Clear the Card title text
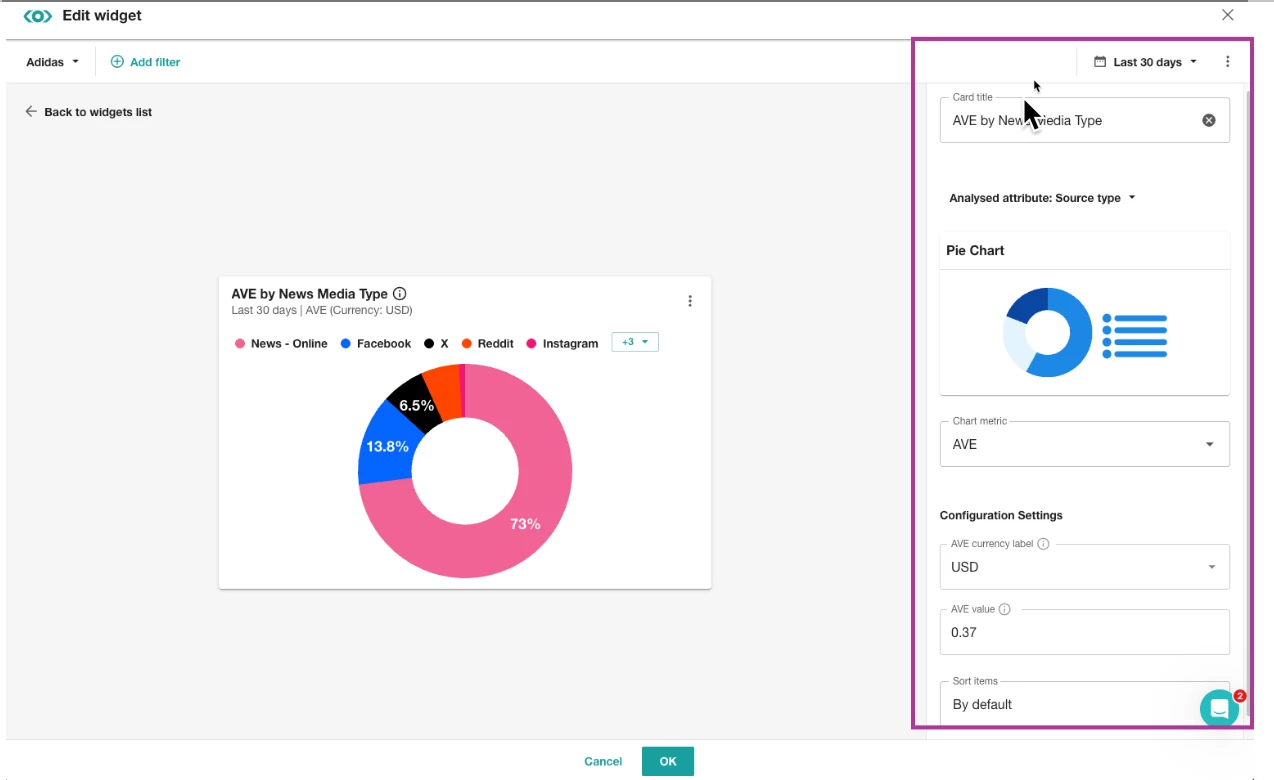This screenshot has width=1274, height=780. coord(1209,120)
